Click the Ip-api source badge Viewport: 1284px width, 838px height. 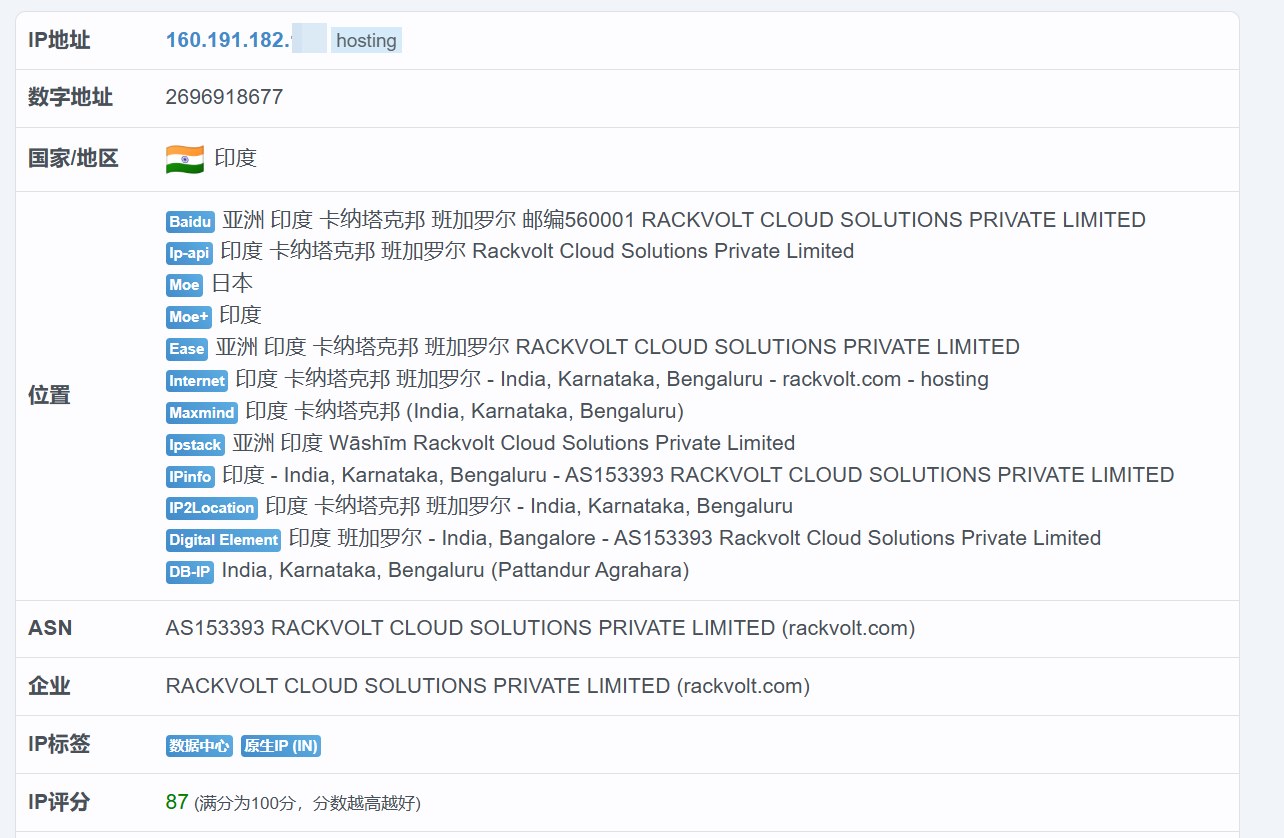(x=189, y=253)
